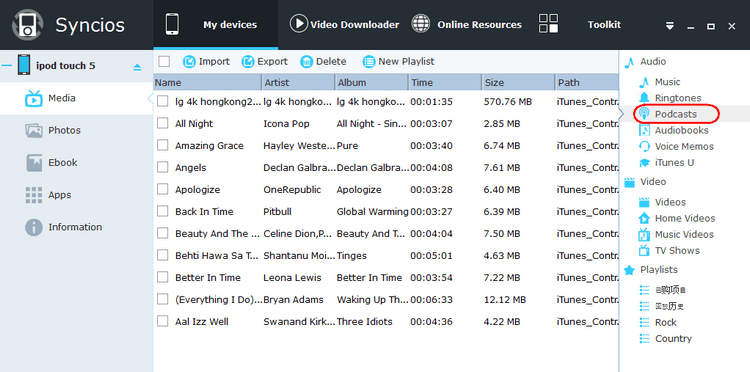Click the phone icon beside My devices
750x372 pixels.
172,24
